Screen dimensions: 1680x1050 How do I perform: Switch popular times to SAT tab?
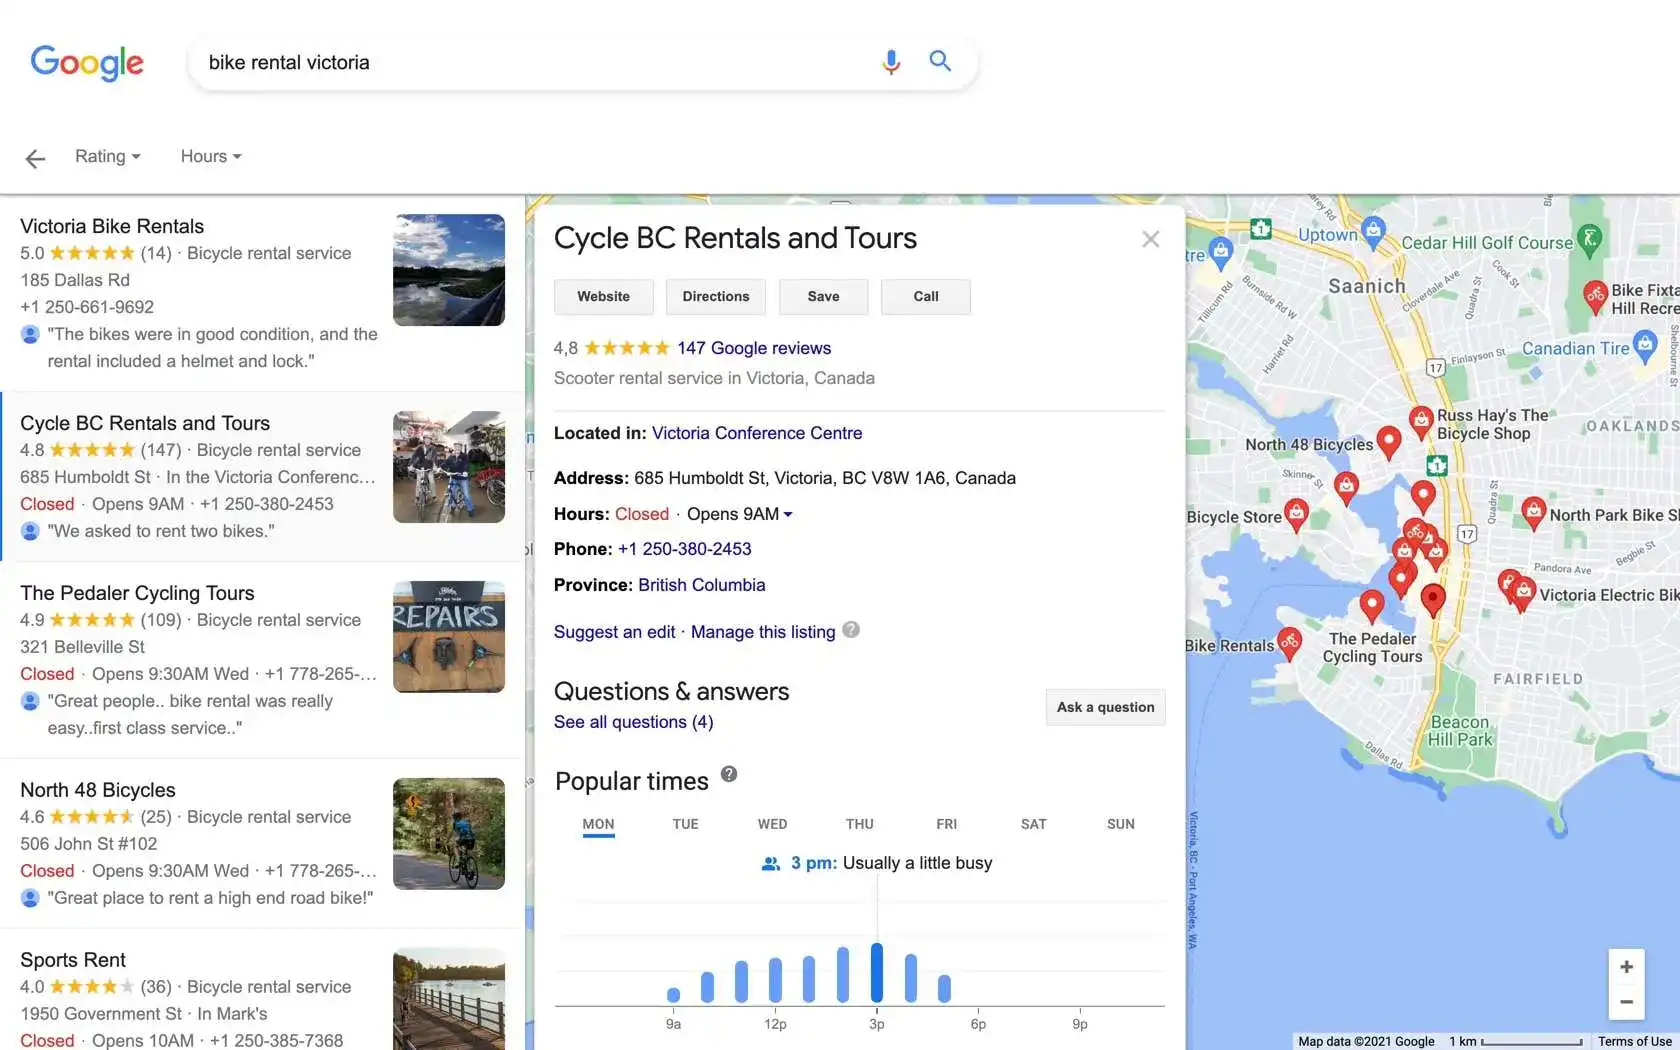1033,824
